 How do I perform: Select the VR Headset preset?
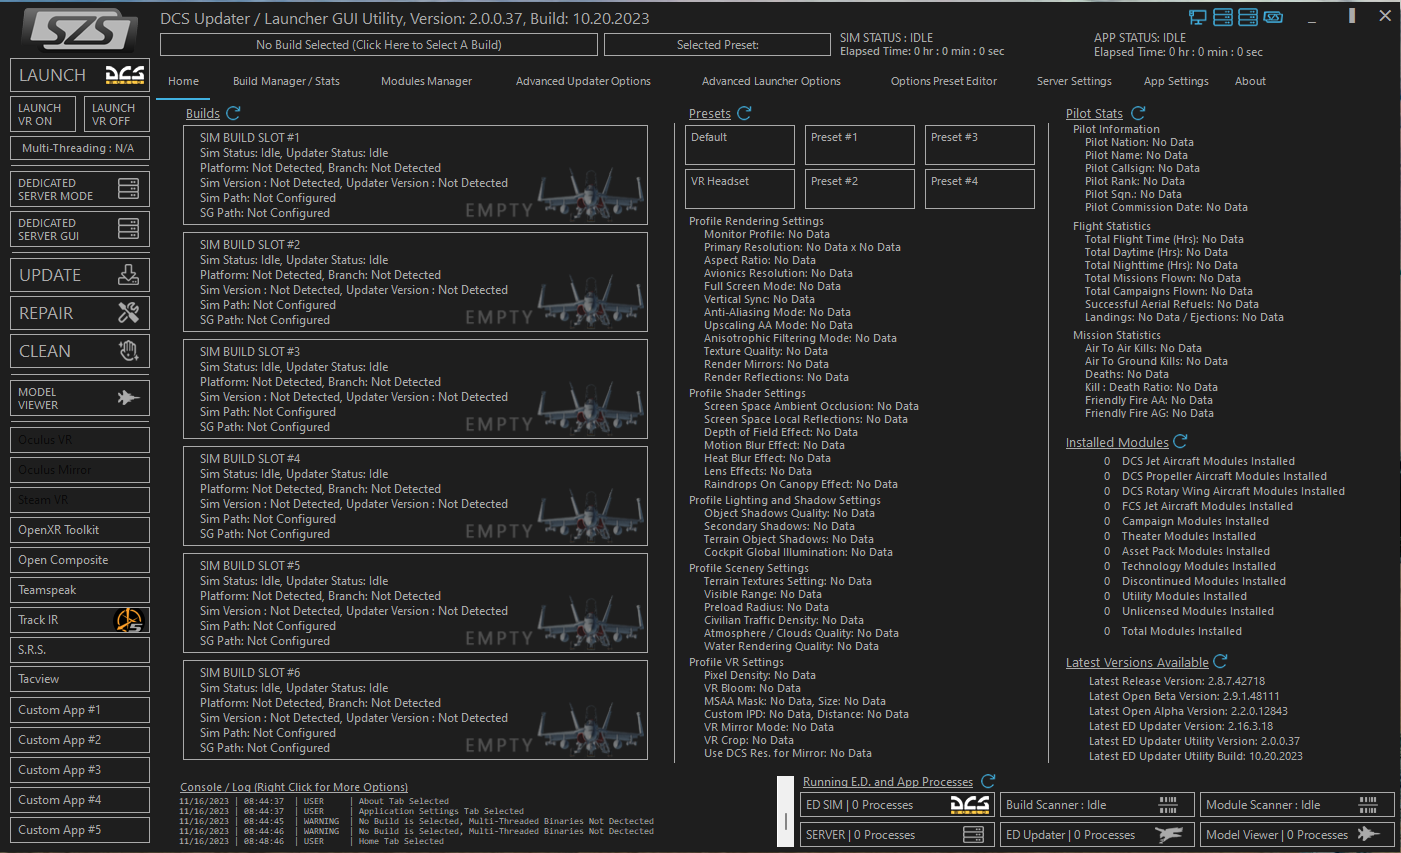tap(740, 189)
